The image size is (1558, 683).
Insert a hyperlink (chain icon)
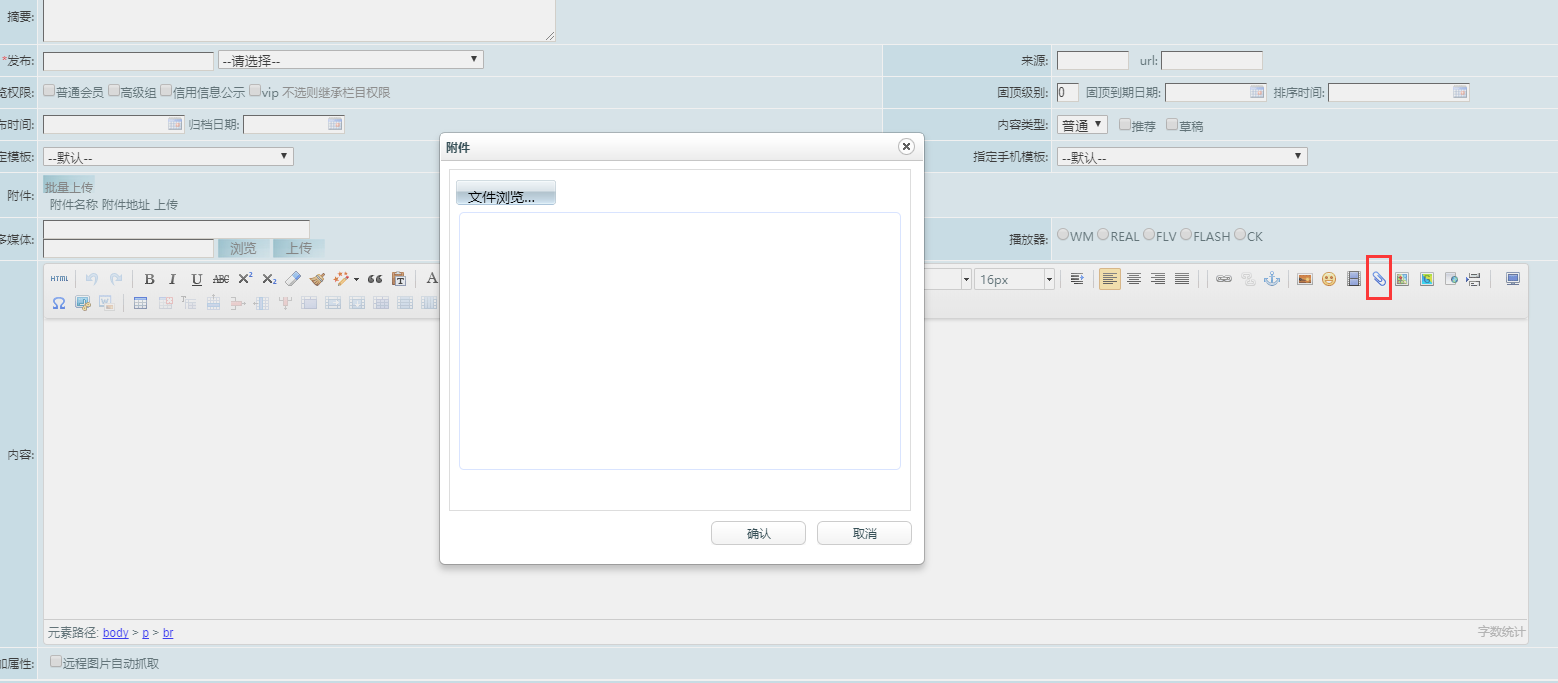pyautogui.click(x=1224, y=279)
